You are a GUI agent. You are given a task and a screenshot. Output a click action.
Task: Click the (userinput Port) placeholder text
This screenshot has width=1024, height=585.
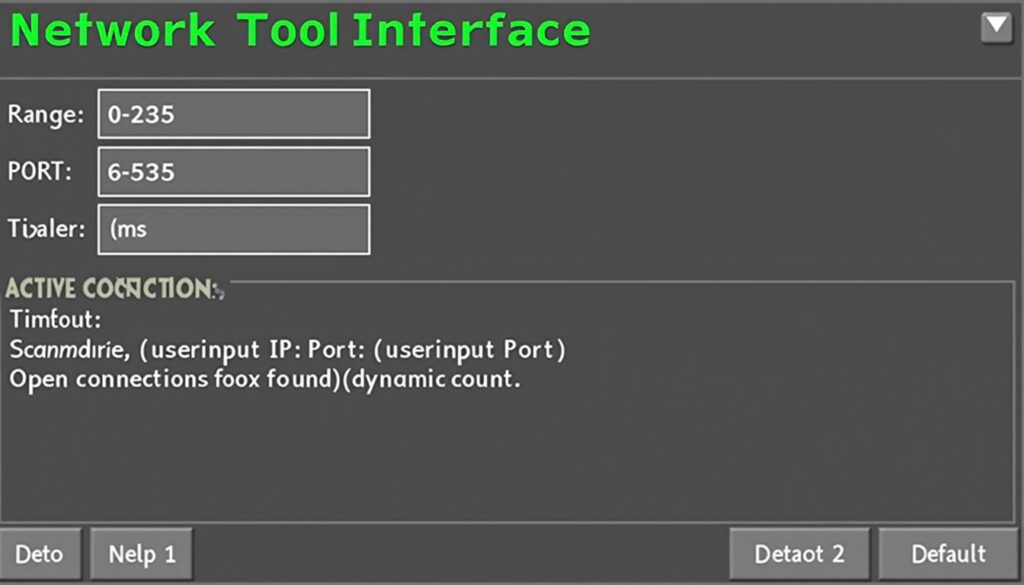[x=469, y=350]
